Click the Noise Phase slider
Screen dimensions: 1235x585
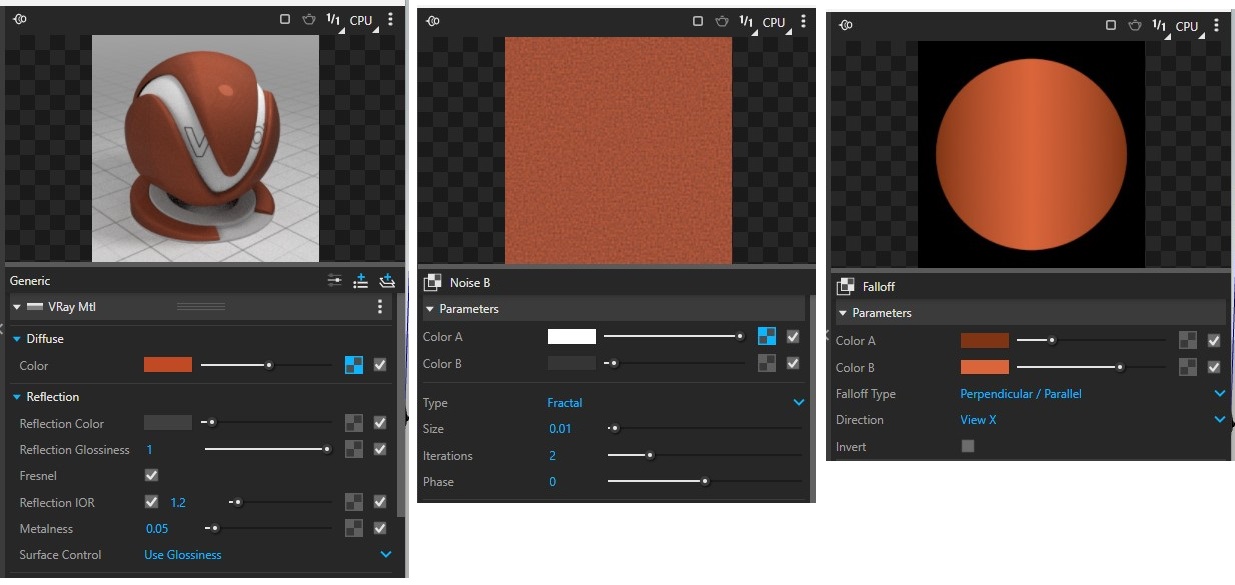coord(705,481)
